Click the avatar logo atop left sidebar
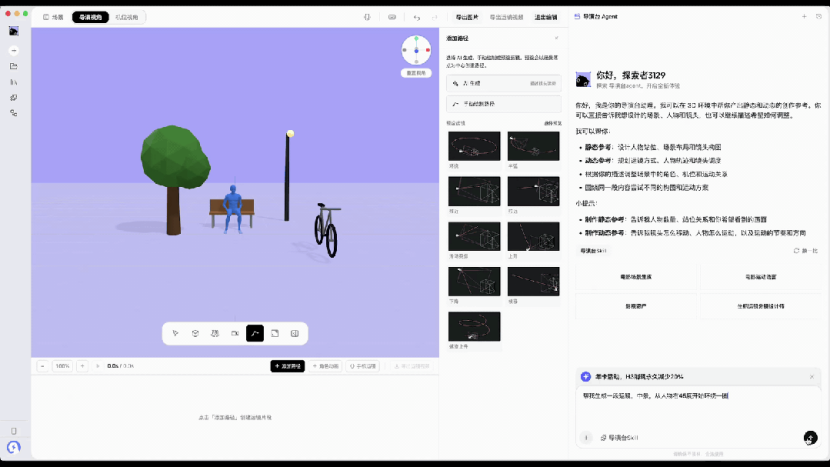Viewport: 831px width, 468px height. coord(14,31)
